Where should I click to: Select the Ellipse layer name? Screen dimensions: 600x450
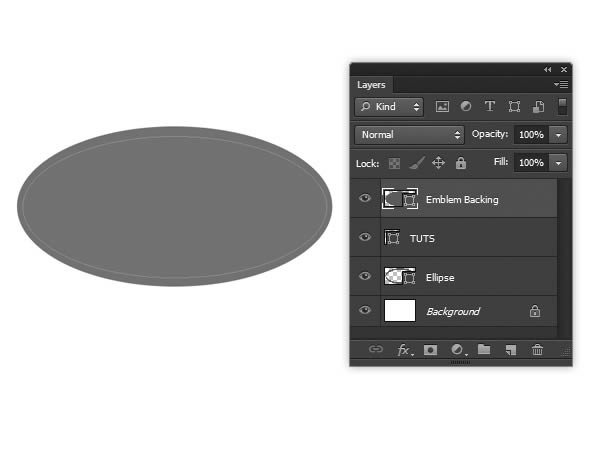coord(440,277)
